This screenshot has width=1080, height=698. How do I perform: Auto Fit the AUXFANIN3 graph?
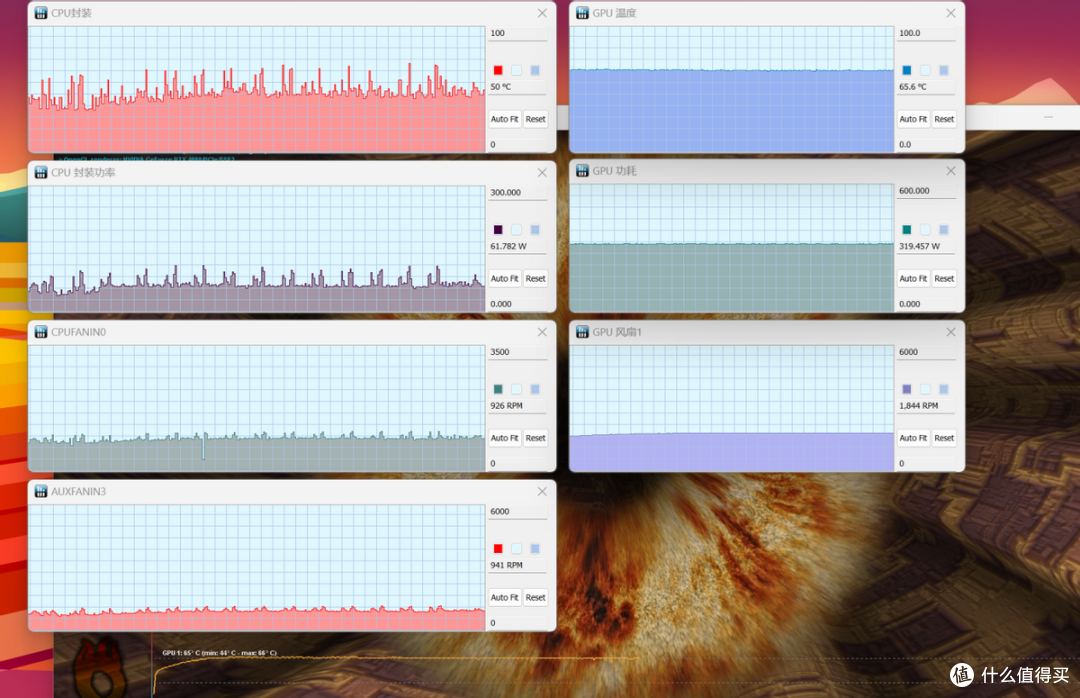click(x=504, y=597)
